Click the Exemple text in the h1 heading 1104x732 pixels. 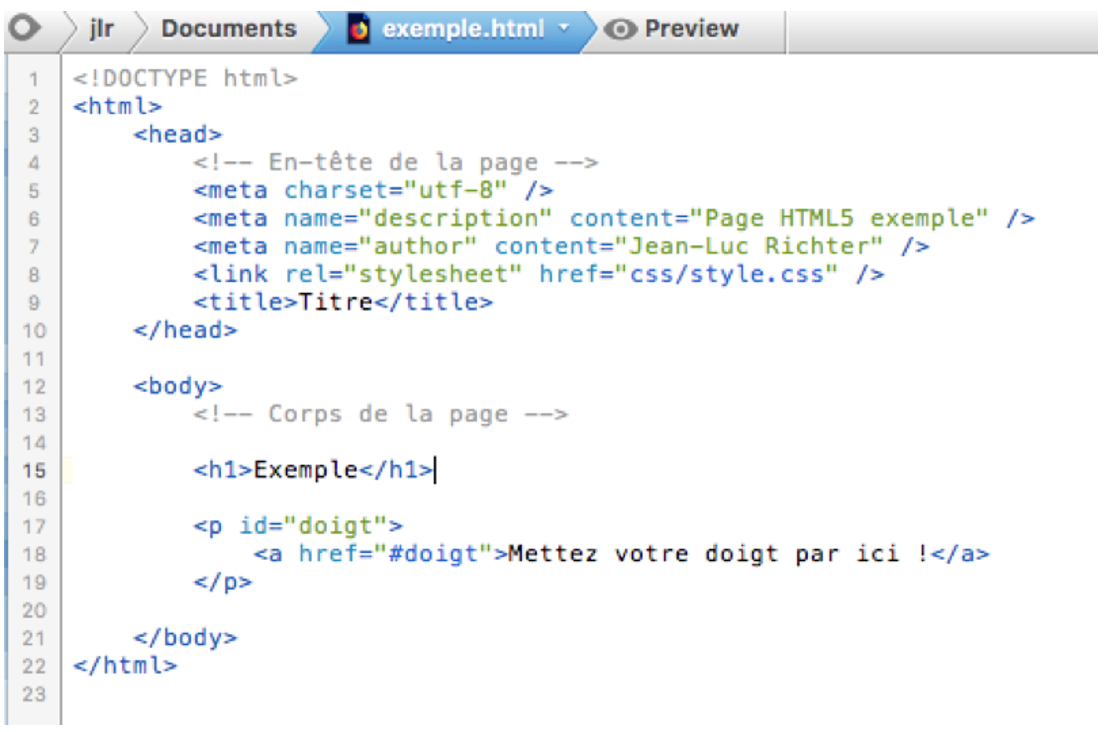(x=306, y=470)
